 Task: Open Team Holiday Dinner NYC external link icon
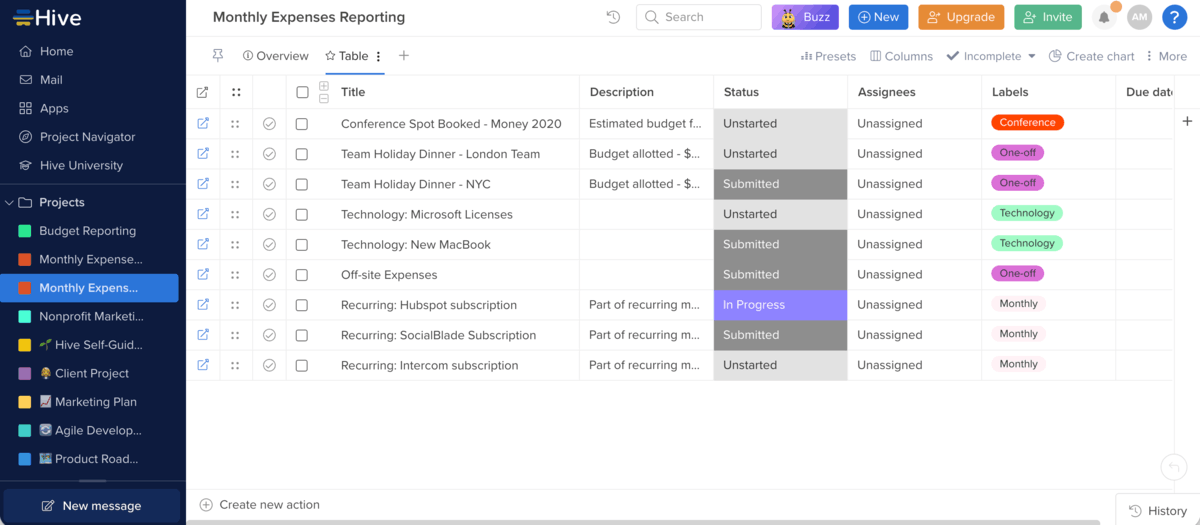point(203,184)
